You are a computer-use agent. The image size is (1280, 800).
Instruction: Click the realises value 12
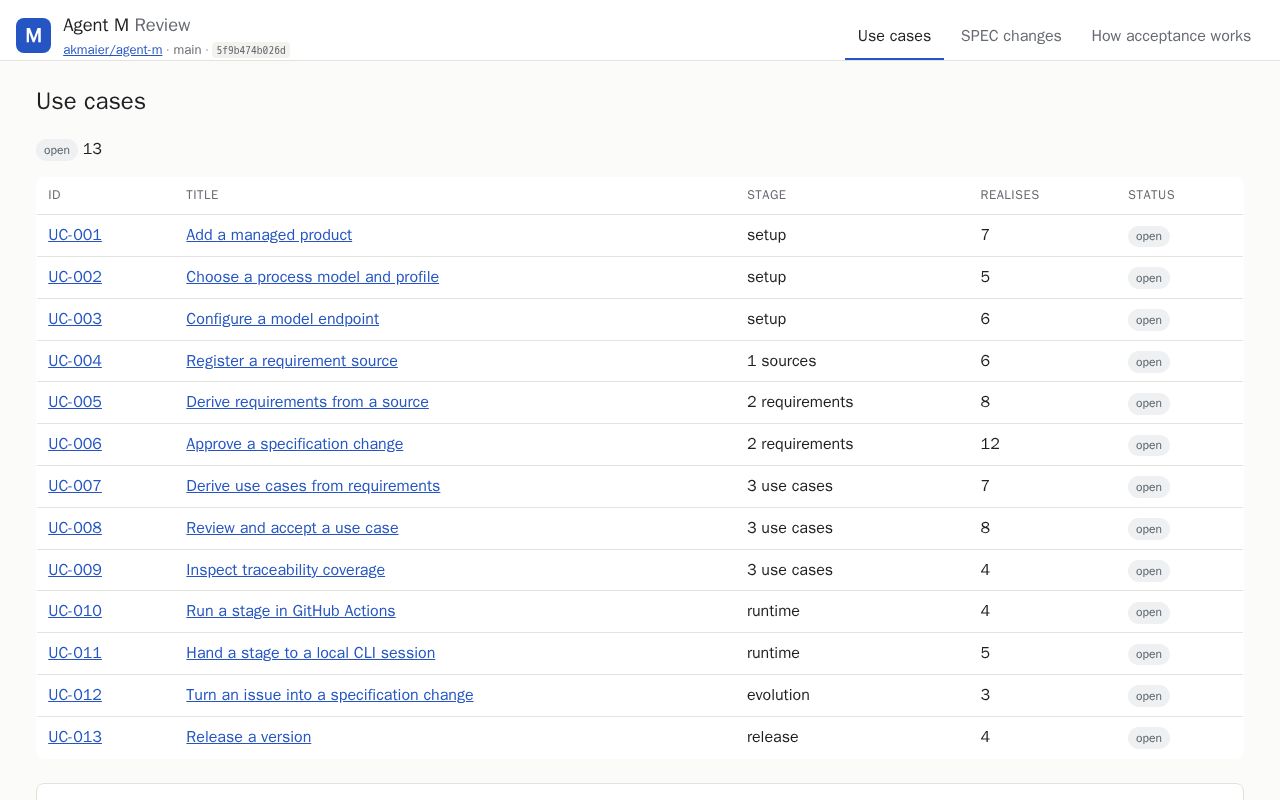[990, 444]
